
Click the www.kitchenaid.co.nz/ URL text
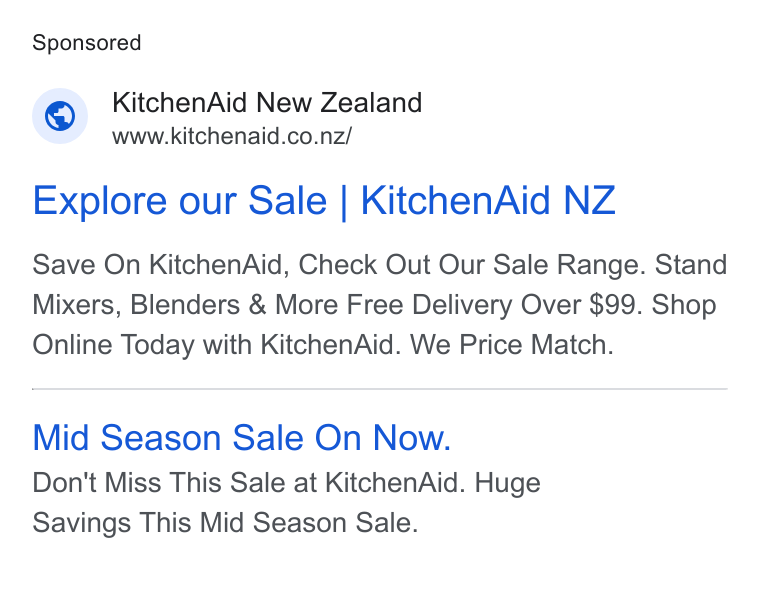[232, 136]
